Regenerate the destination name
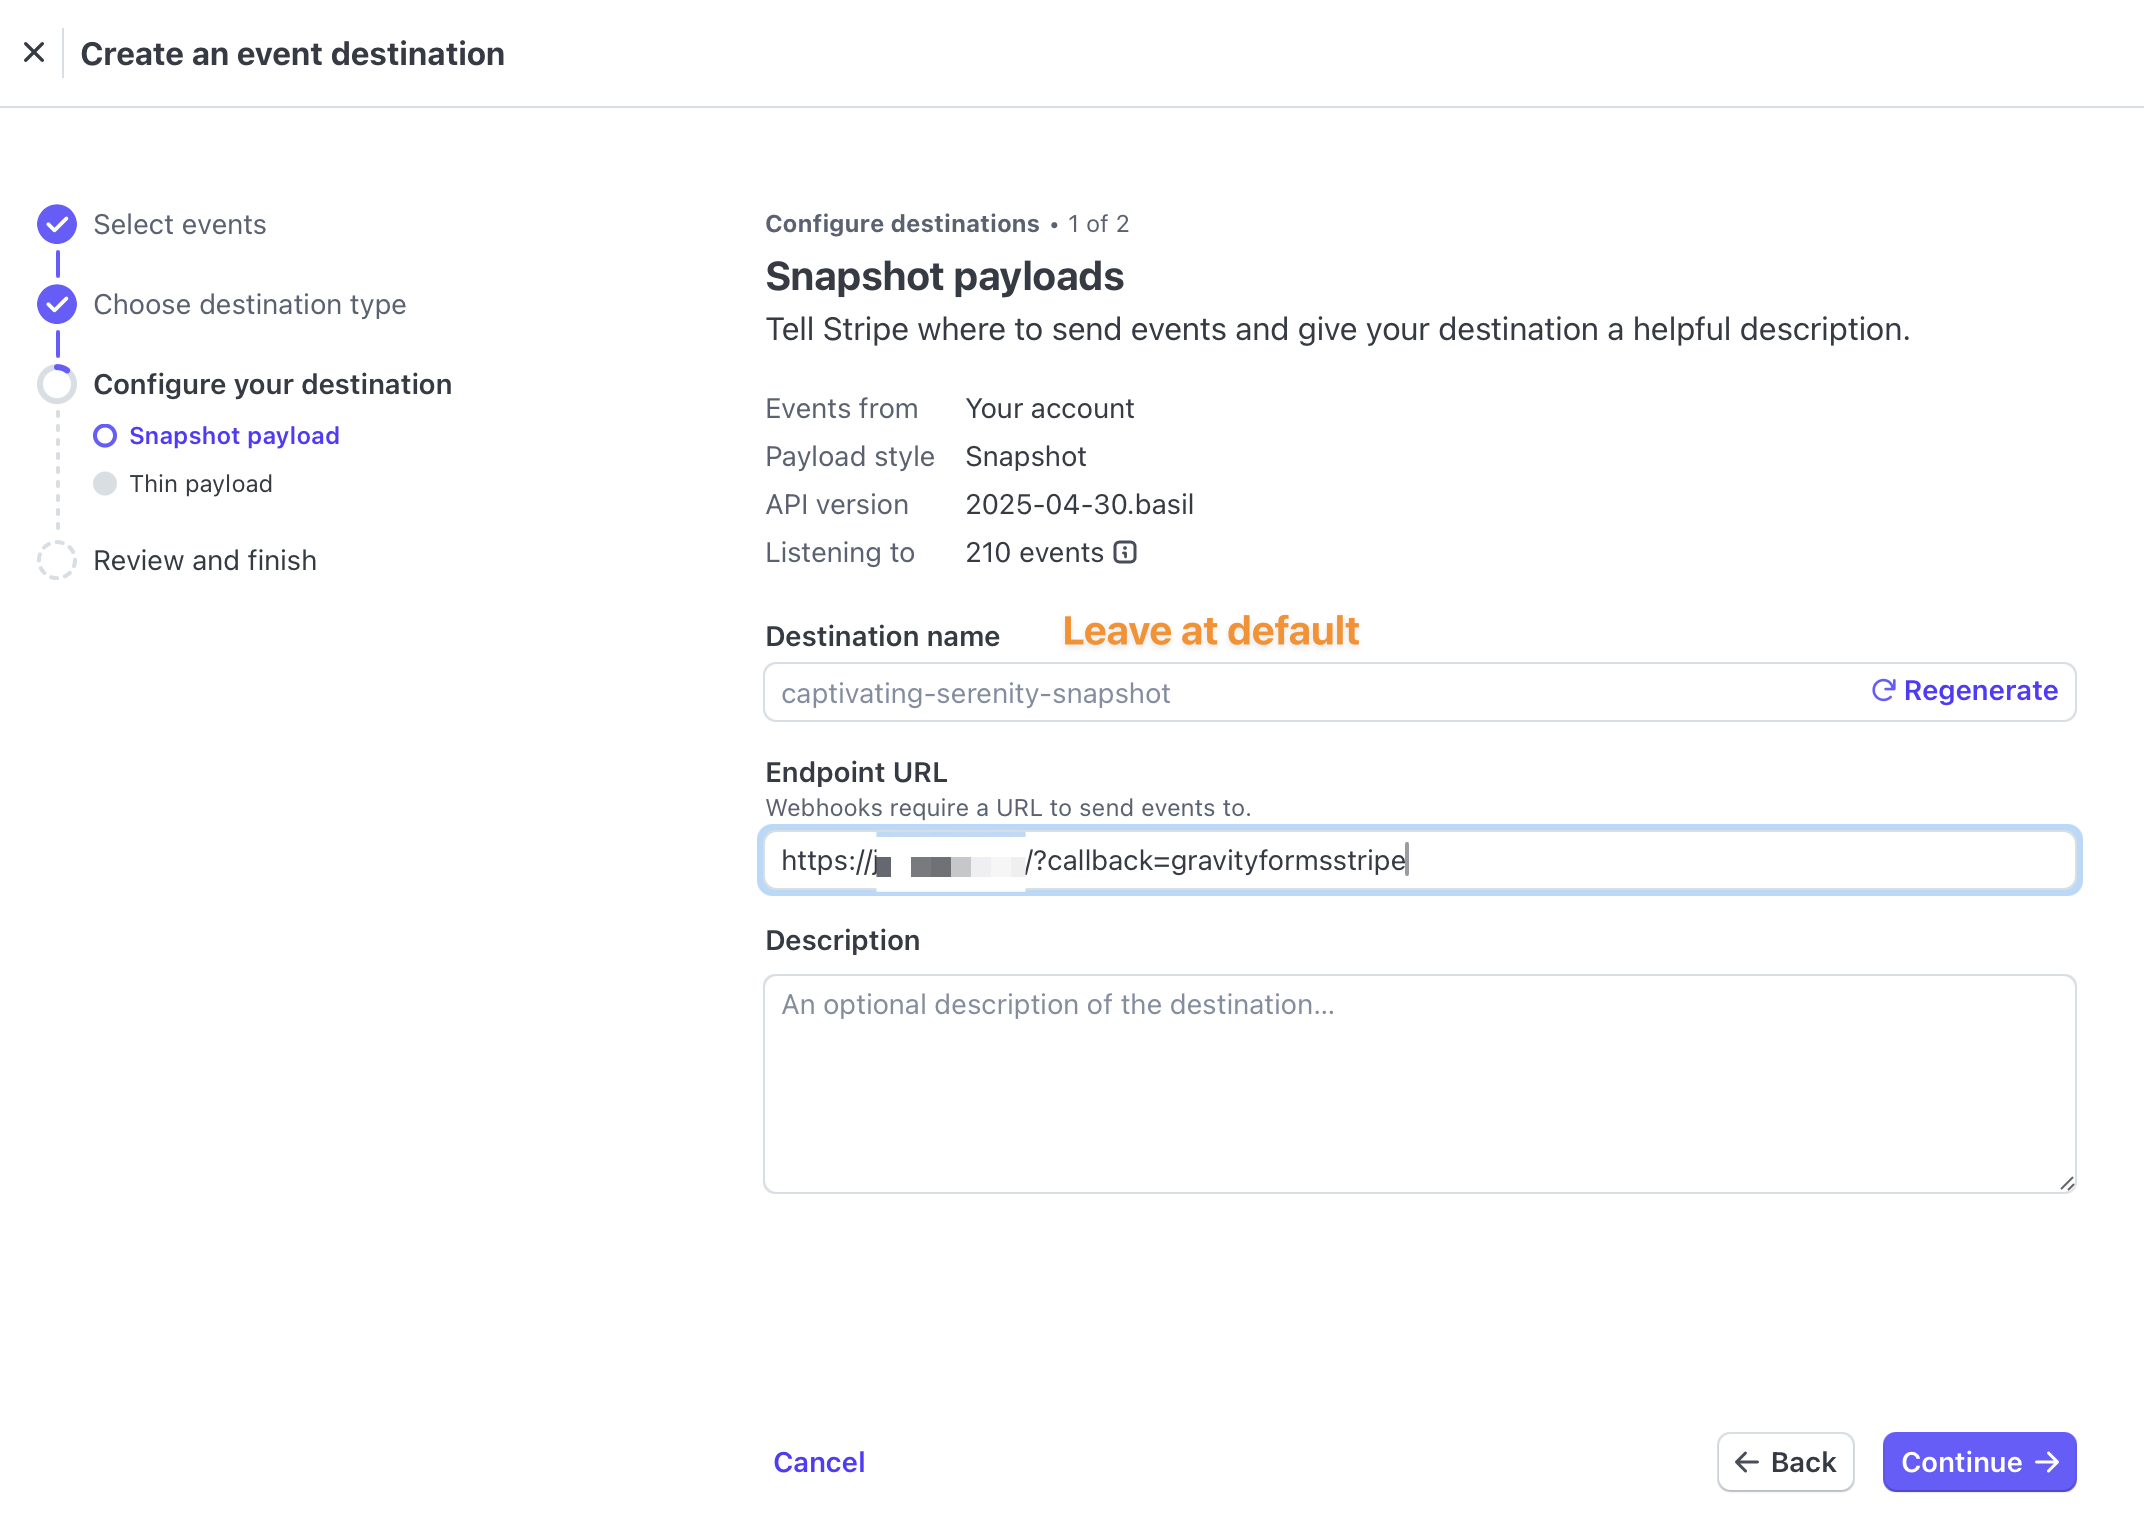The height and width of the screenshot is (1540, 2144). click(x=1964, y=690)
